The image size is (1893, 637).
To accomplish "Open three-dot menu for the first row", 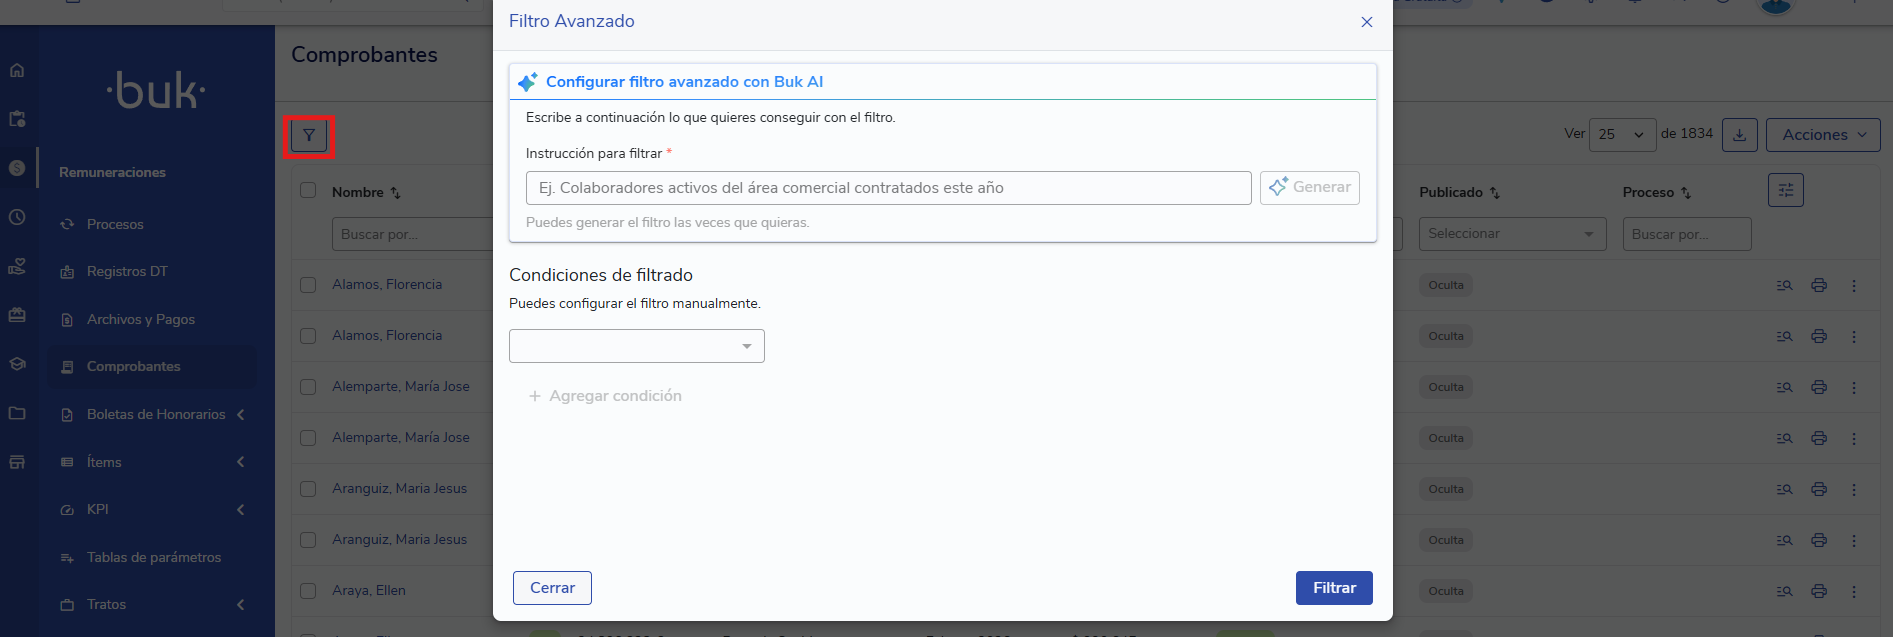I will coord(1853,285).
